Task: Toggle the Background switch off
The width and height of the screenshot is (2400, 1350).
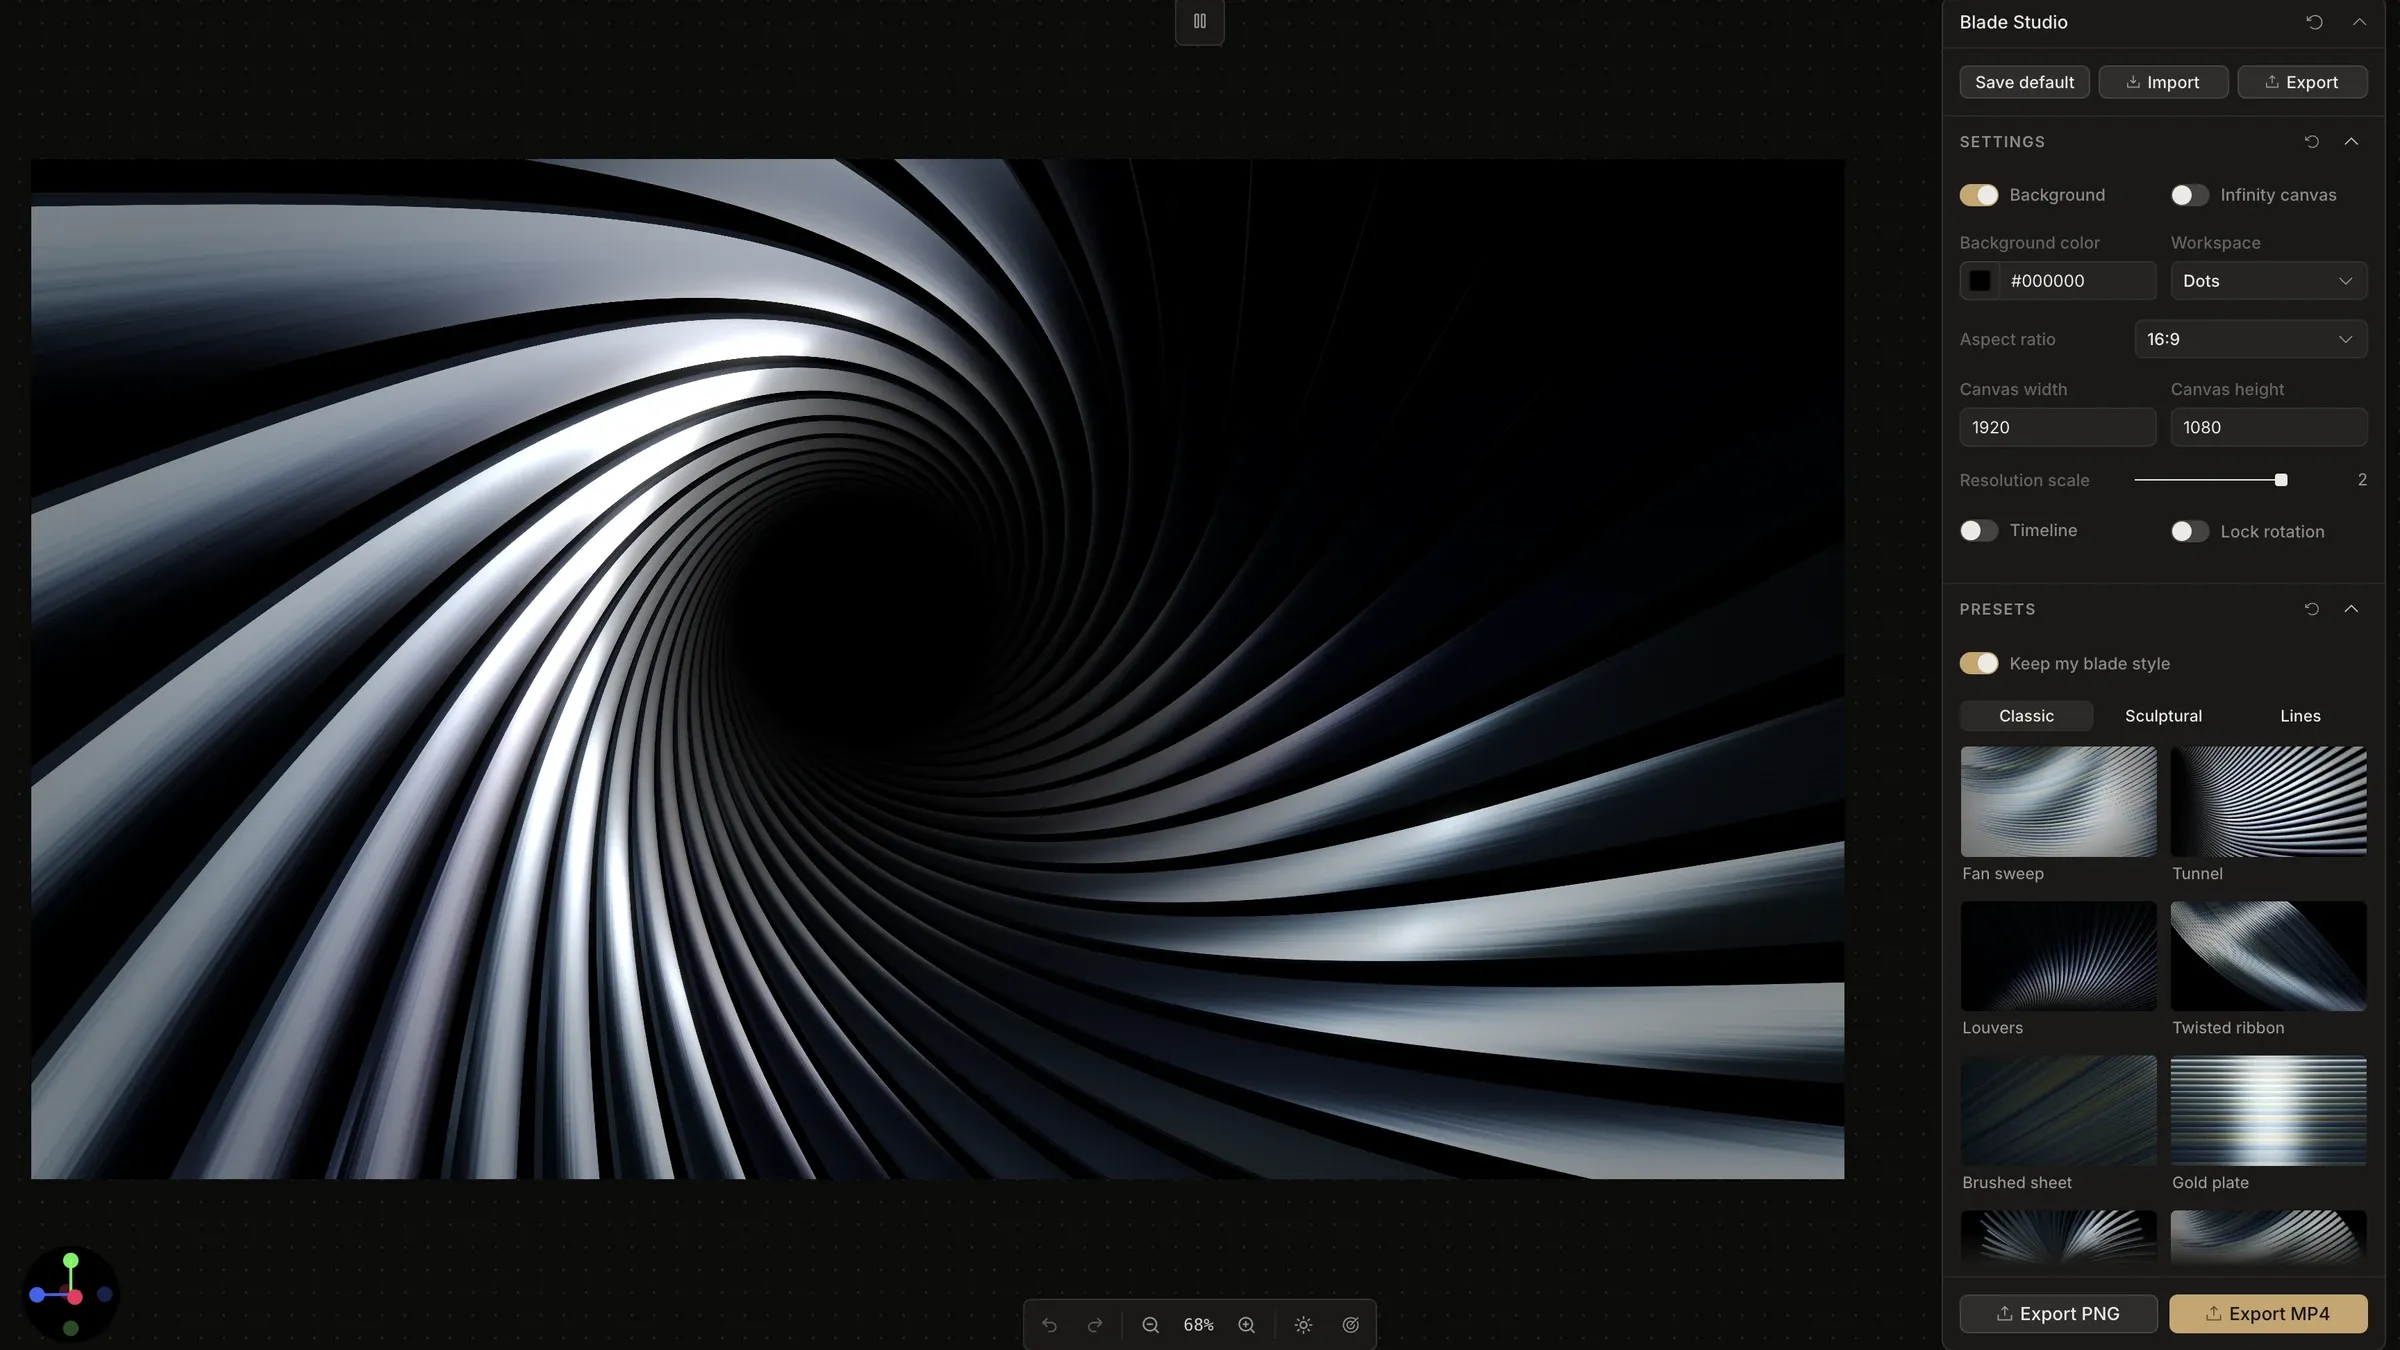Action: 1978,195
